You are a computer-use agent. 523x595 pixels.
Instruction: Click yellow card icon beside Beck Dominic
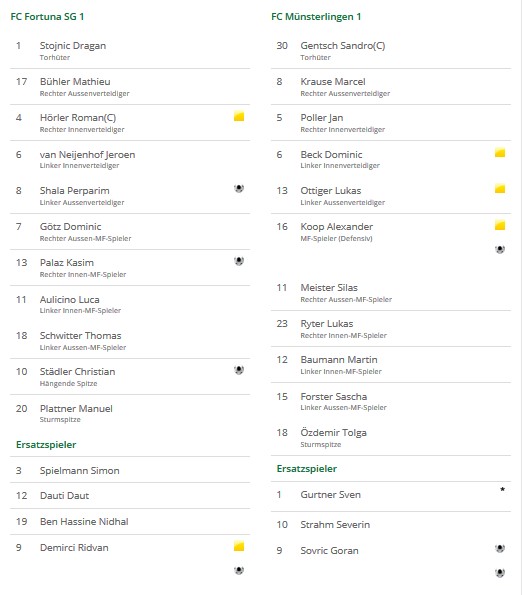[x=500, y=153]
